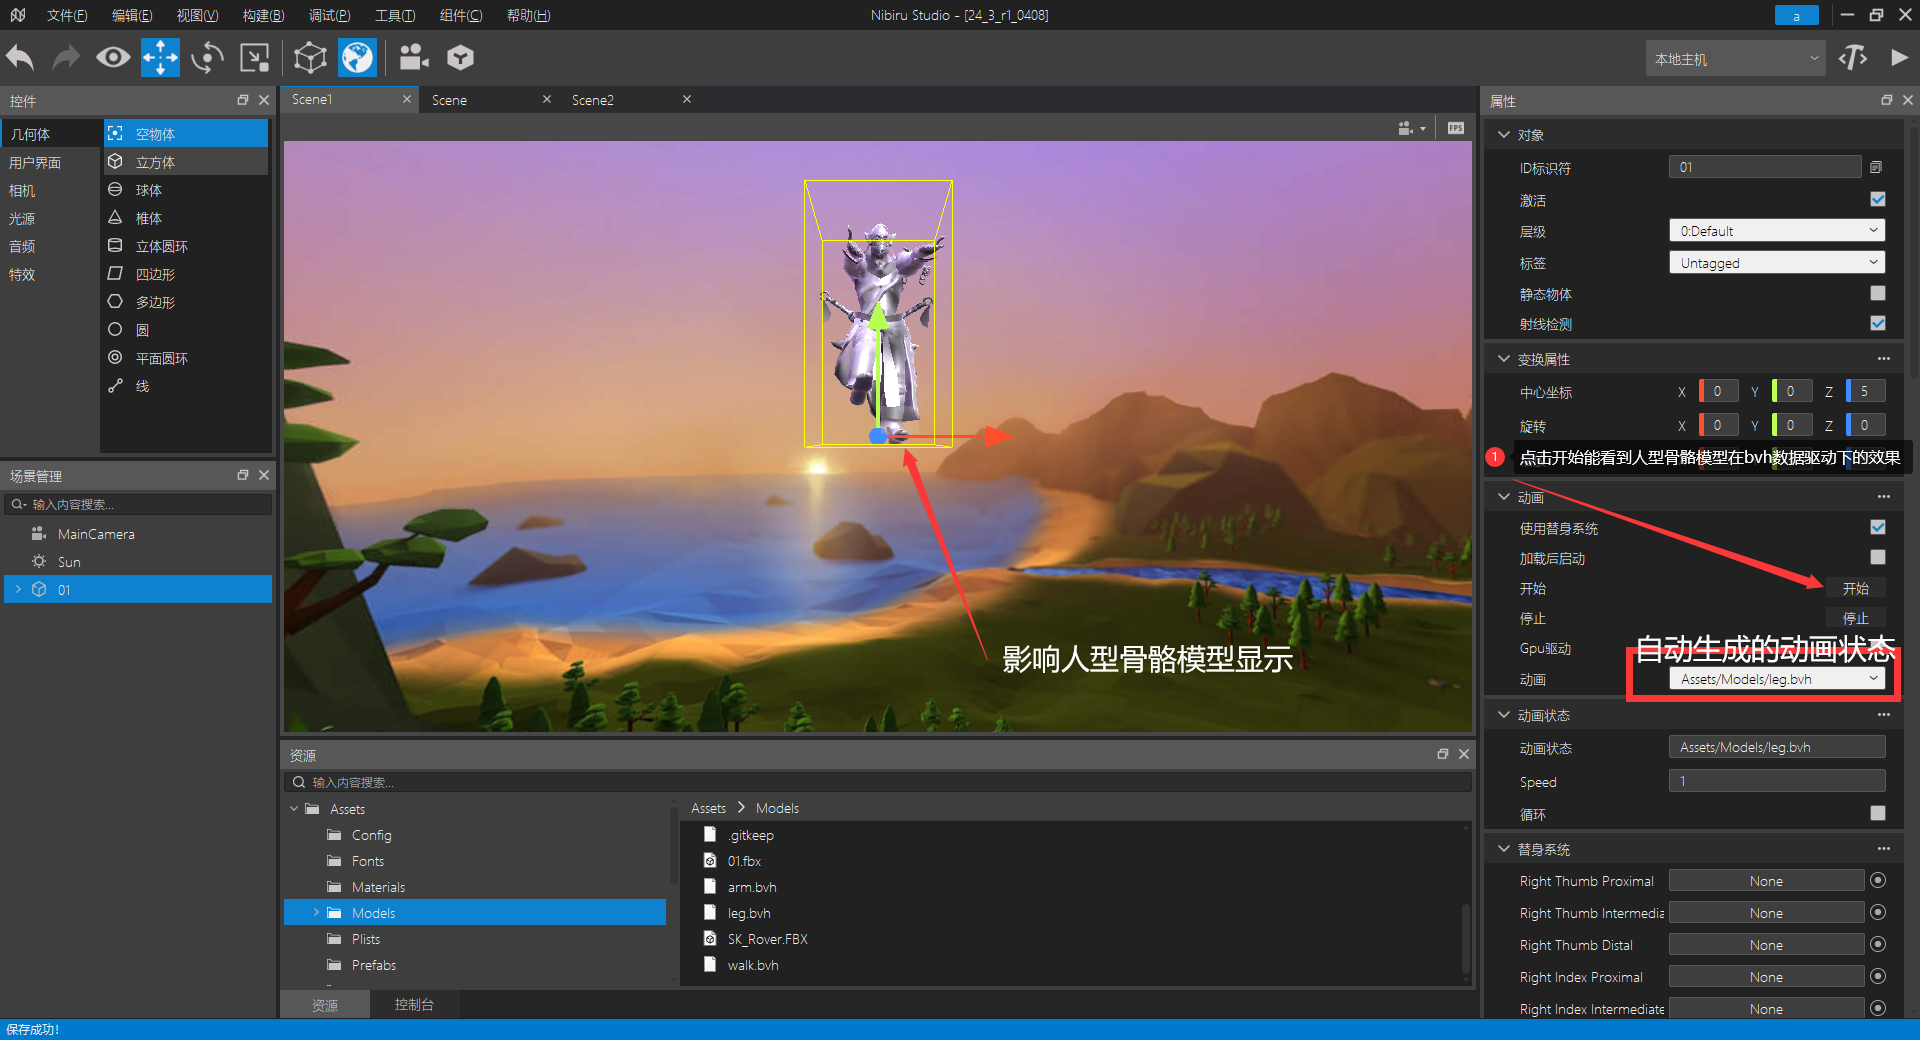Click the globe world-space icon
This screenshot has height=1040, width=1920.
click(x=357, y=58)
